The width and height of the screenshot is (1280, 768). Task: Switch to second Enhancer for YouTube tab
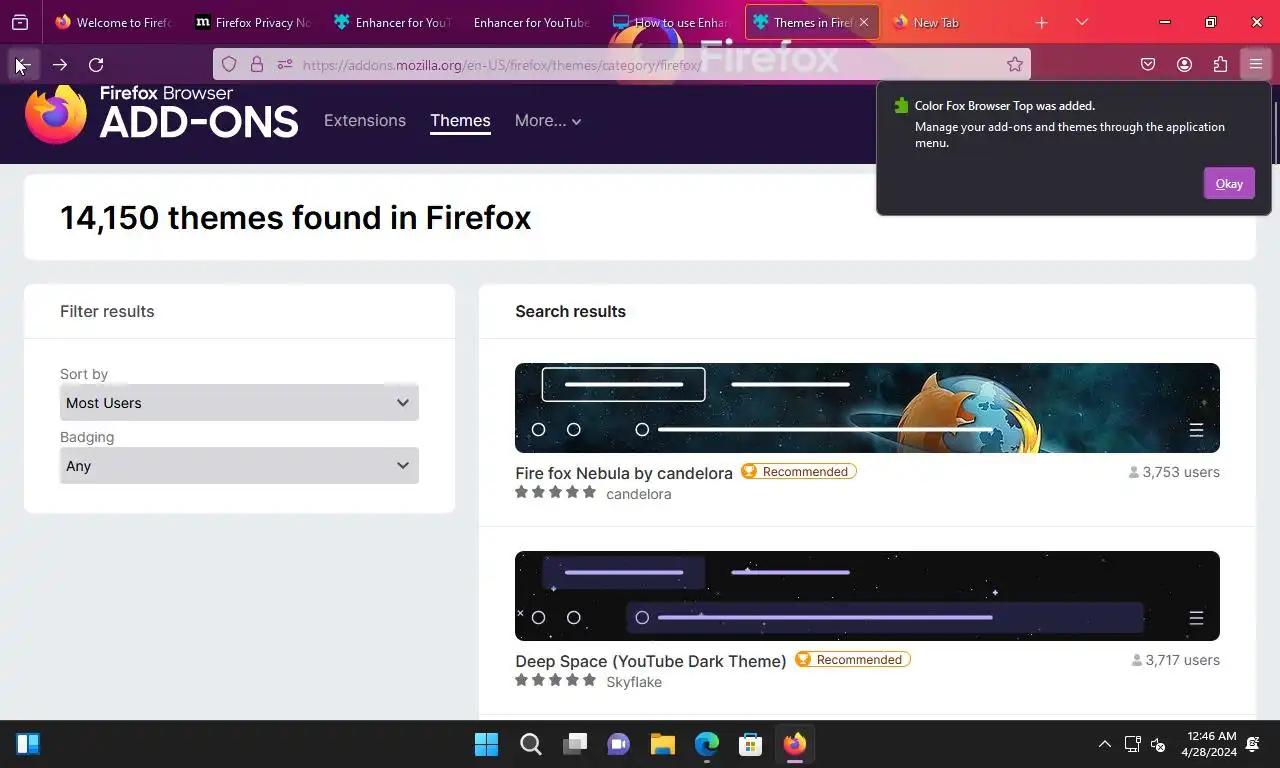pos(532,22)
